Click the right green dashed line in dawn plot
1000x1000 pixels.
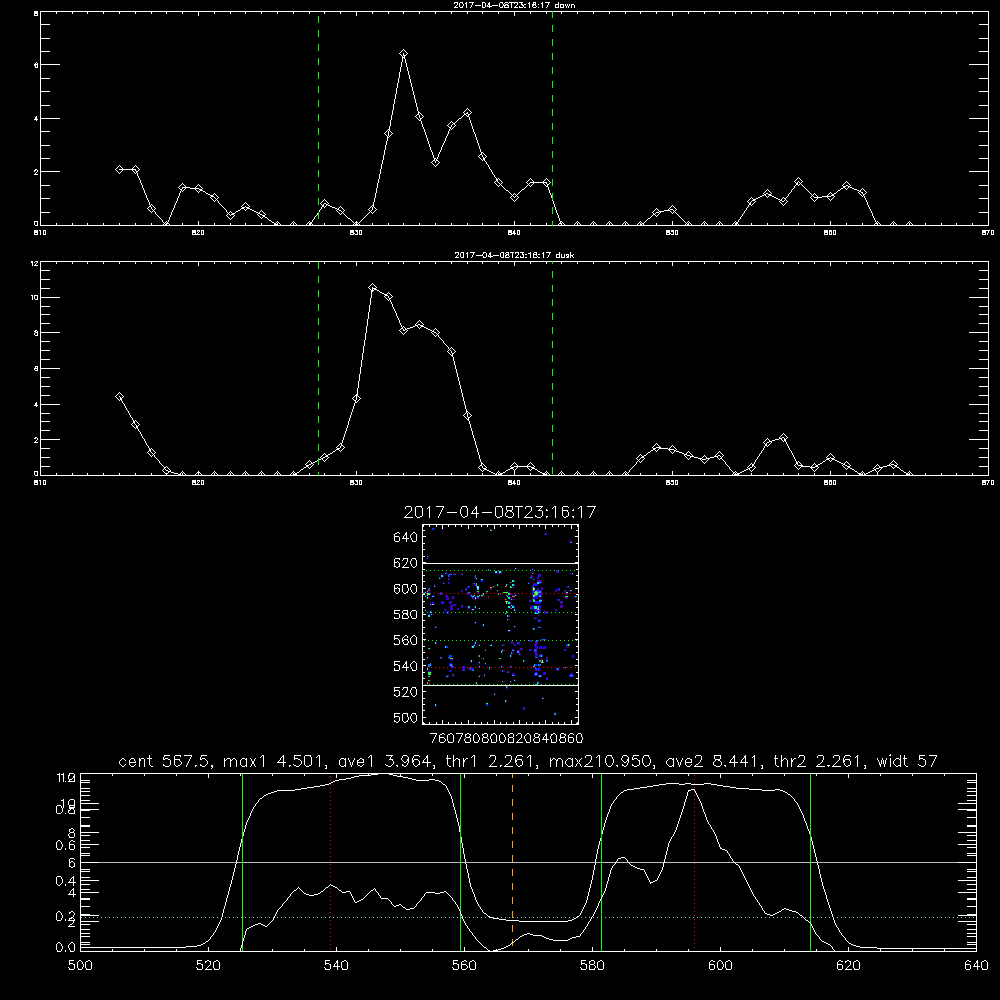point(552,118)
